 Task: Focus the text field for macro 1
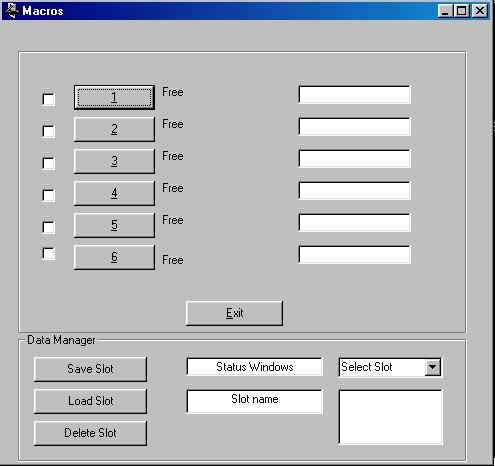tap(354, 95)
